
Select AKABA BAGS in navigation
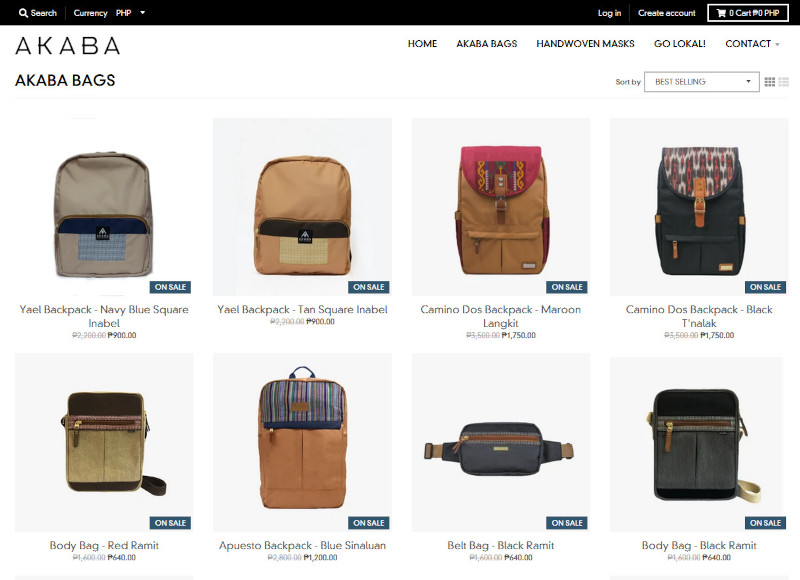click(486, 44)
